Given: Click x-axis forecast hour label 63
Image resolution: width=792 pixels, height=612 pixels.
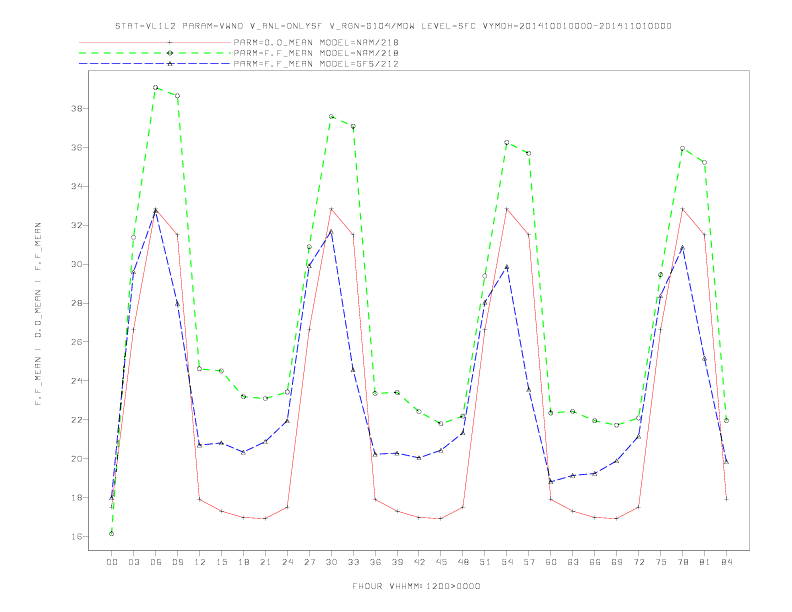Looking at the screenshot, I should click(573, 562).
